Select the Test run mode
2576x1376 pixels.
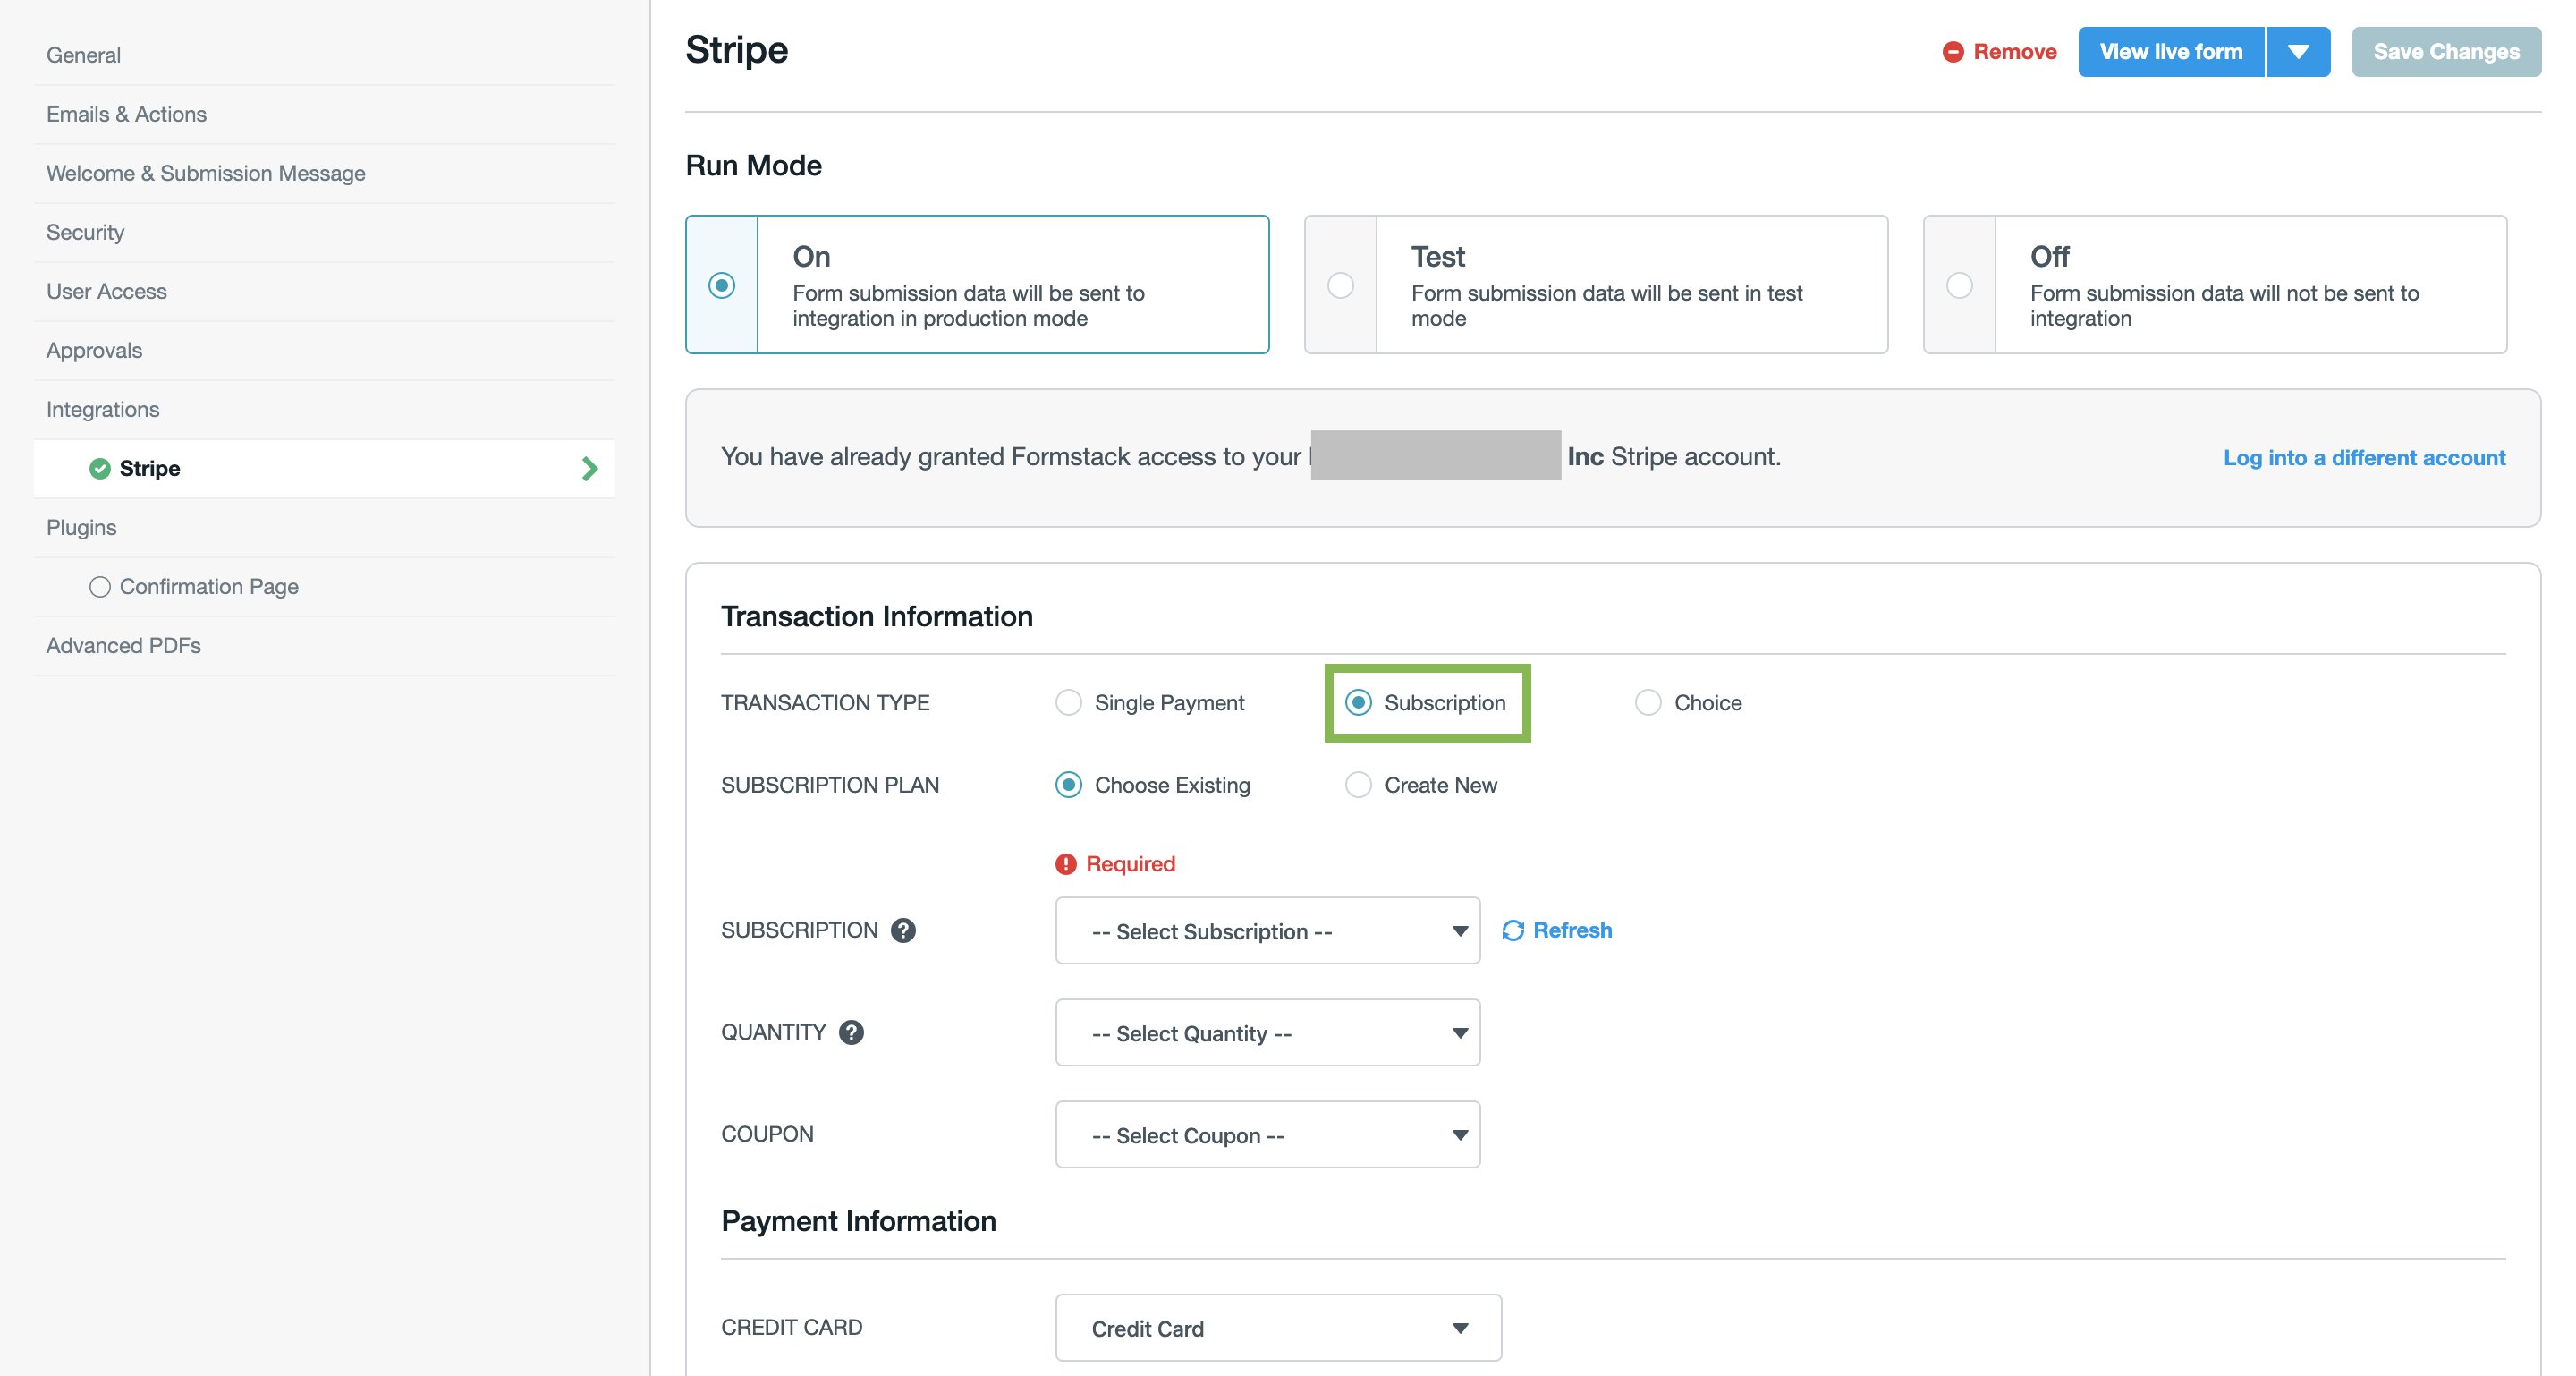click(x=1340, y=285)
